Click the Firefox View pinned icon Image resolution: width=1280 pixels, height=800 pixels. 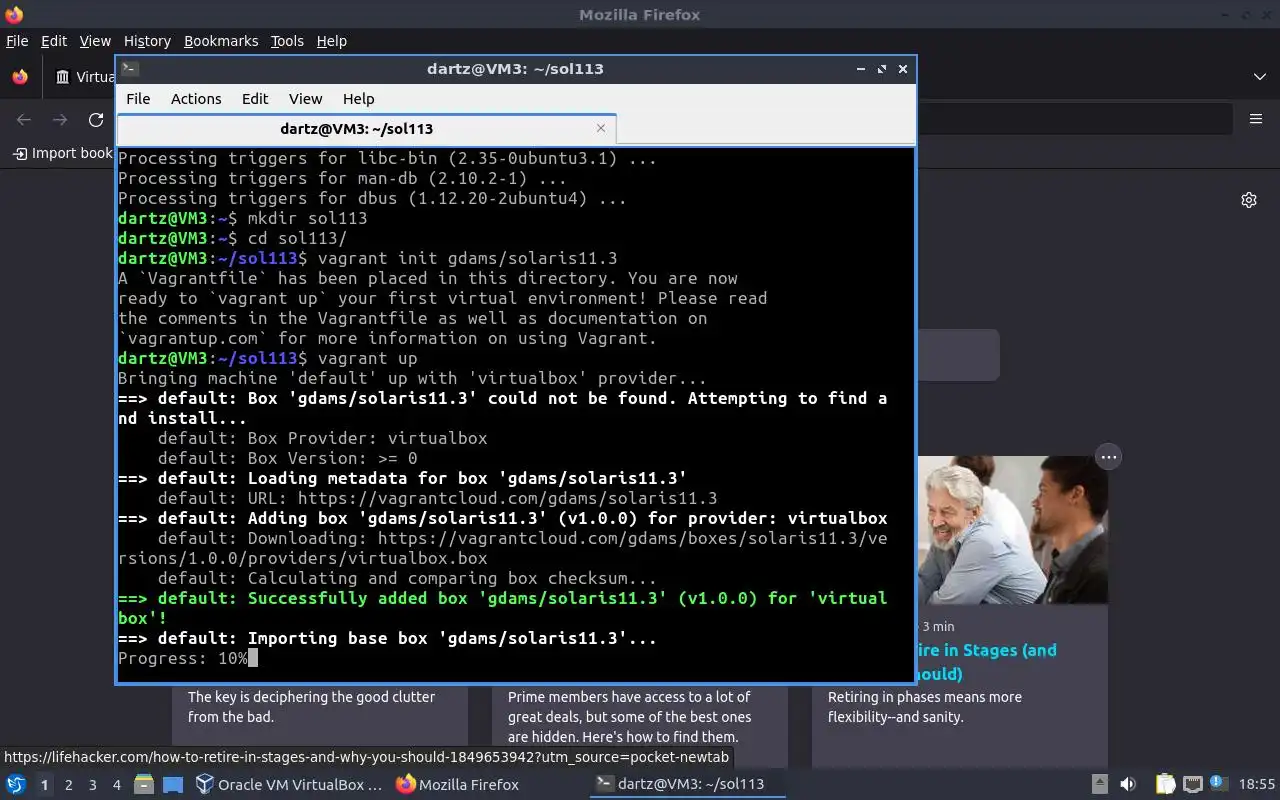click(20, 77)
